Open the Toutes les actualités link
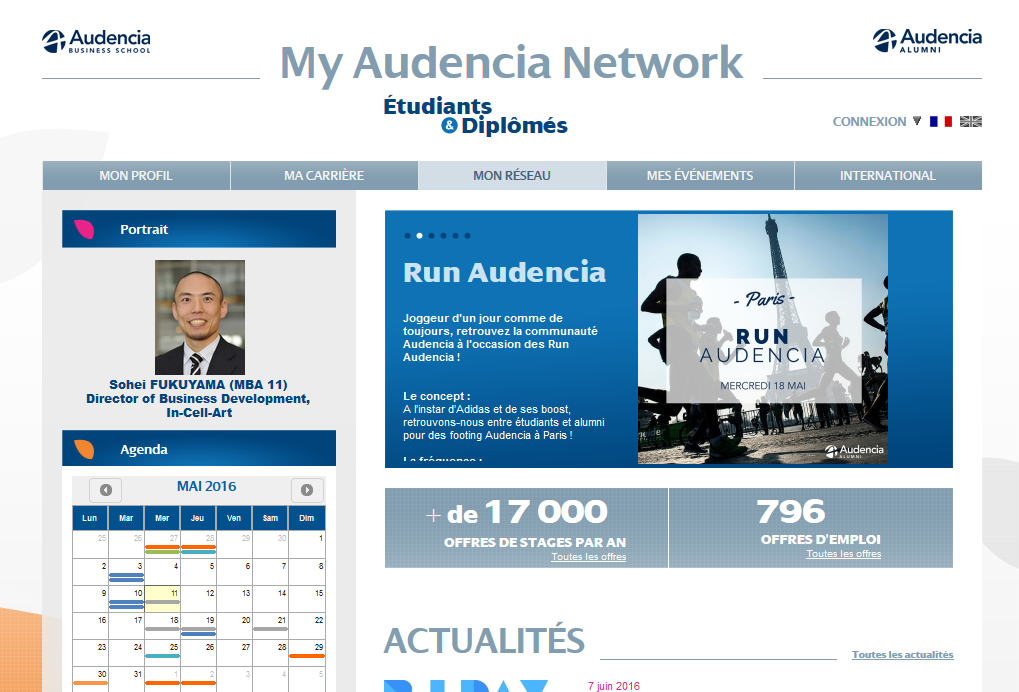Image resolution: width=1019 pixels, height=692 pixels. [903, 654]
